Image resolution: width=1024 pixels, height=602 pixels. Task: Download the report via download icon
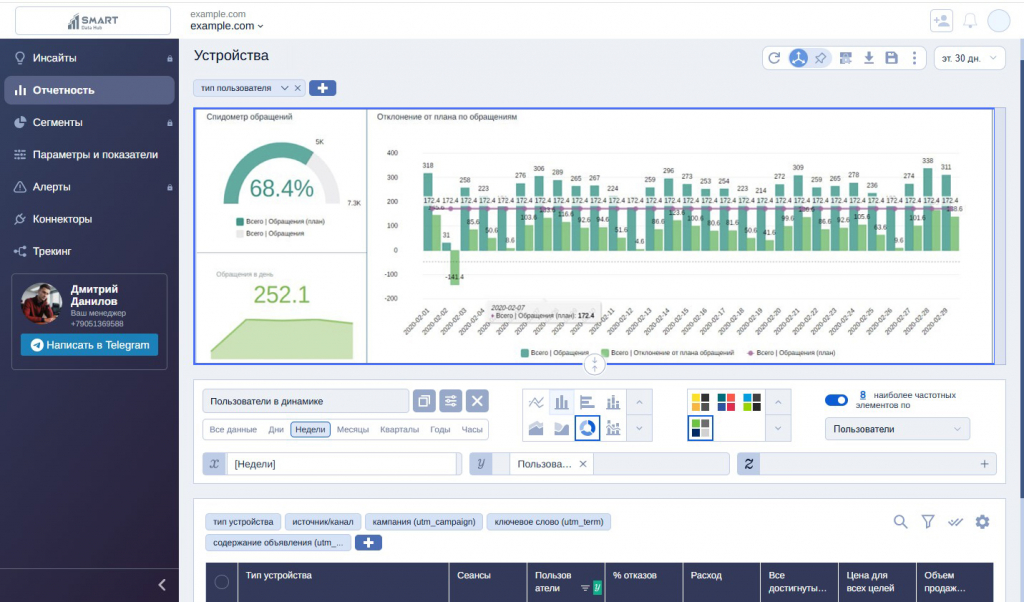pyautogui.click(x=869, y=58)
